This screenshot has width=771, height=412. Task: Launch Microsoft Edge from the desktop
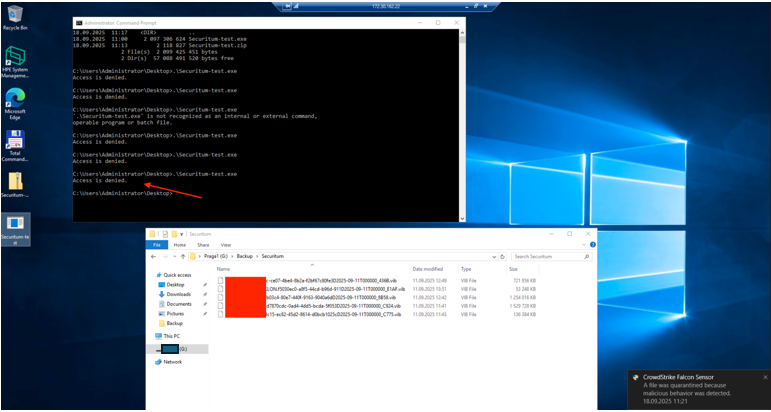15,98
